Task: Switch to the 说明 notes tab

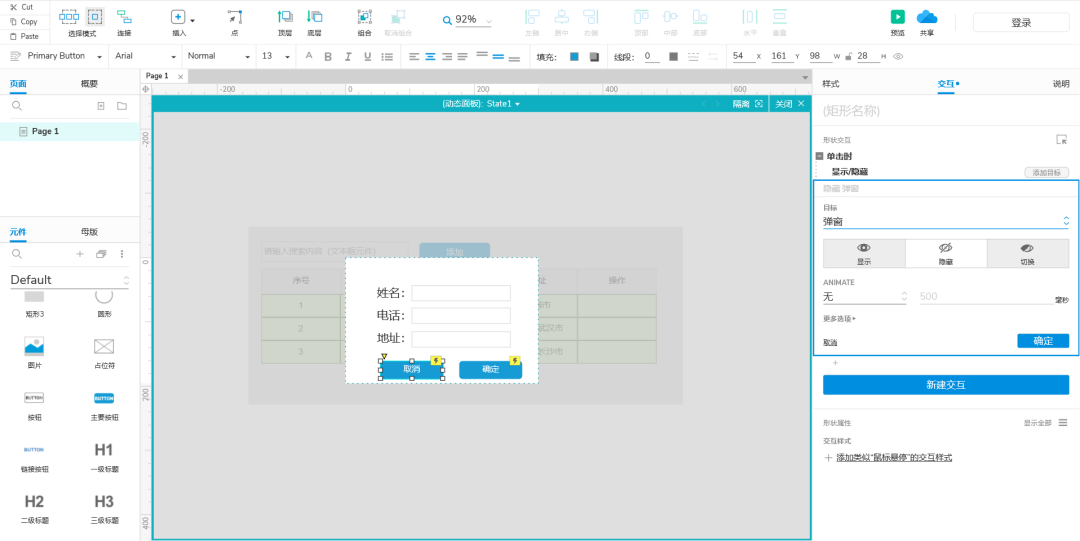Action: coord(1061,84)
